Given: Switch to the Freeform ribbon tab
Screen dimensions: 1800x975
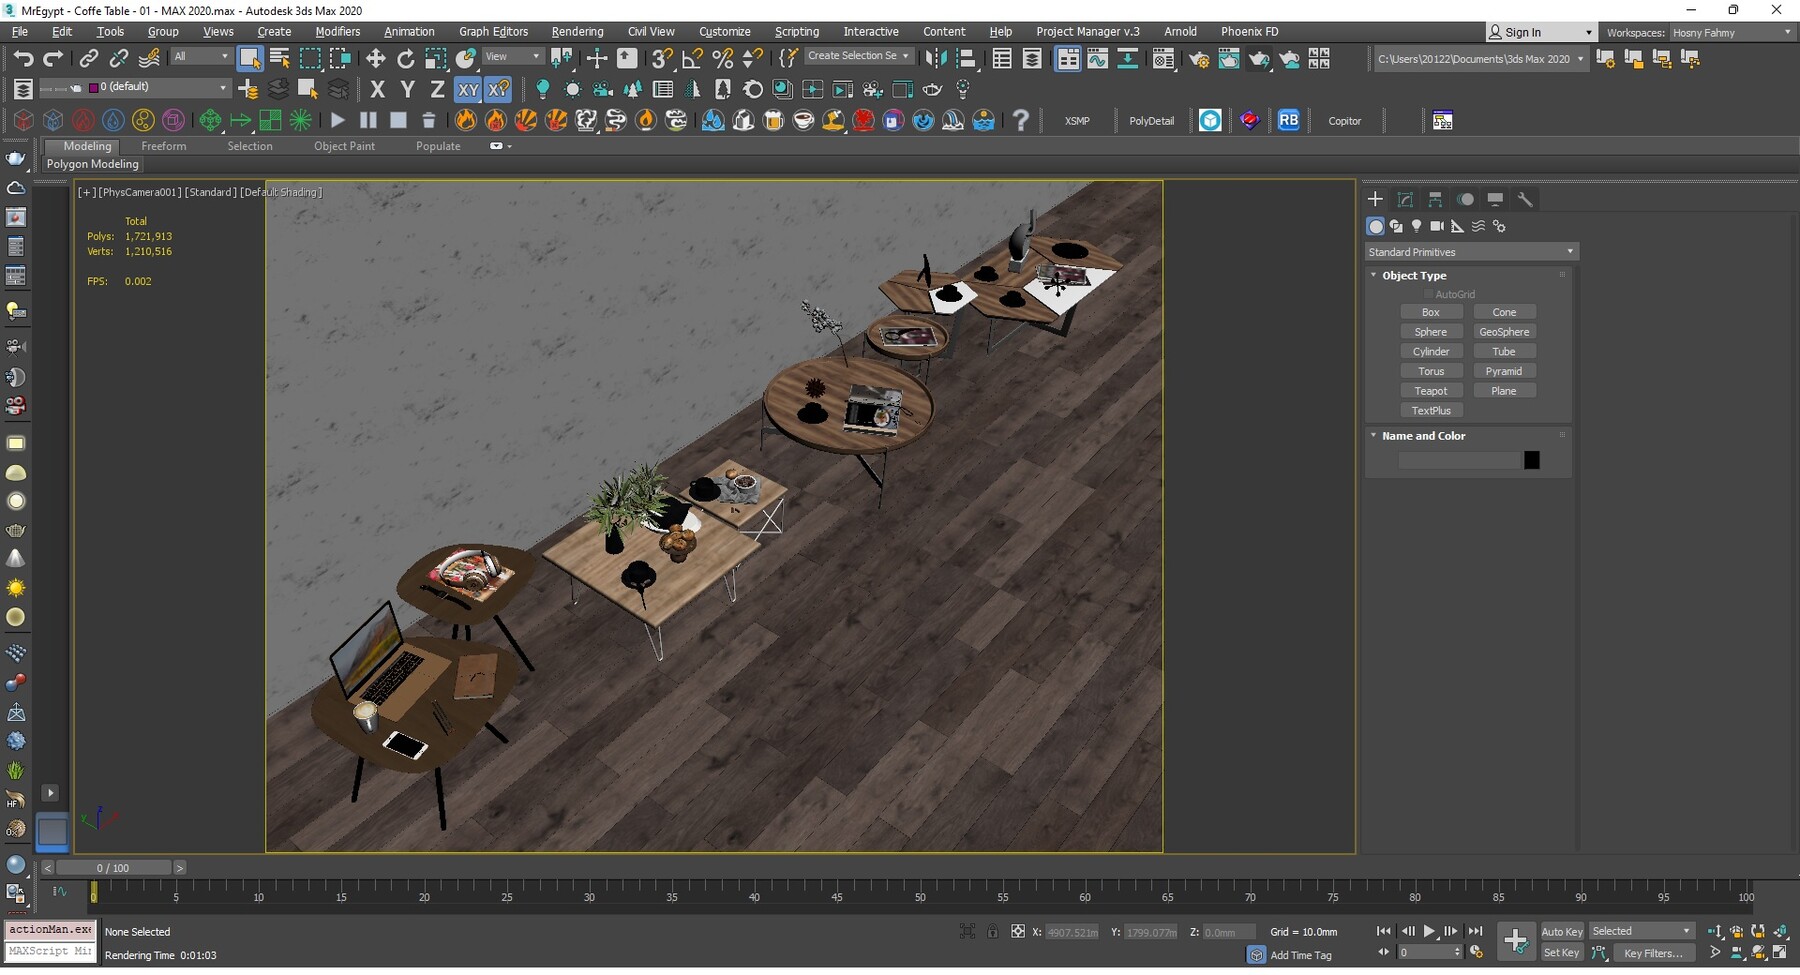Looking at the screenshot, I should (x=164, y=146).
